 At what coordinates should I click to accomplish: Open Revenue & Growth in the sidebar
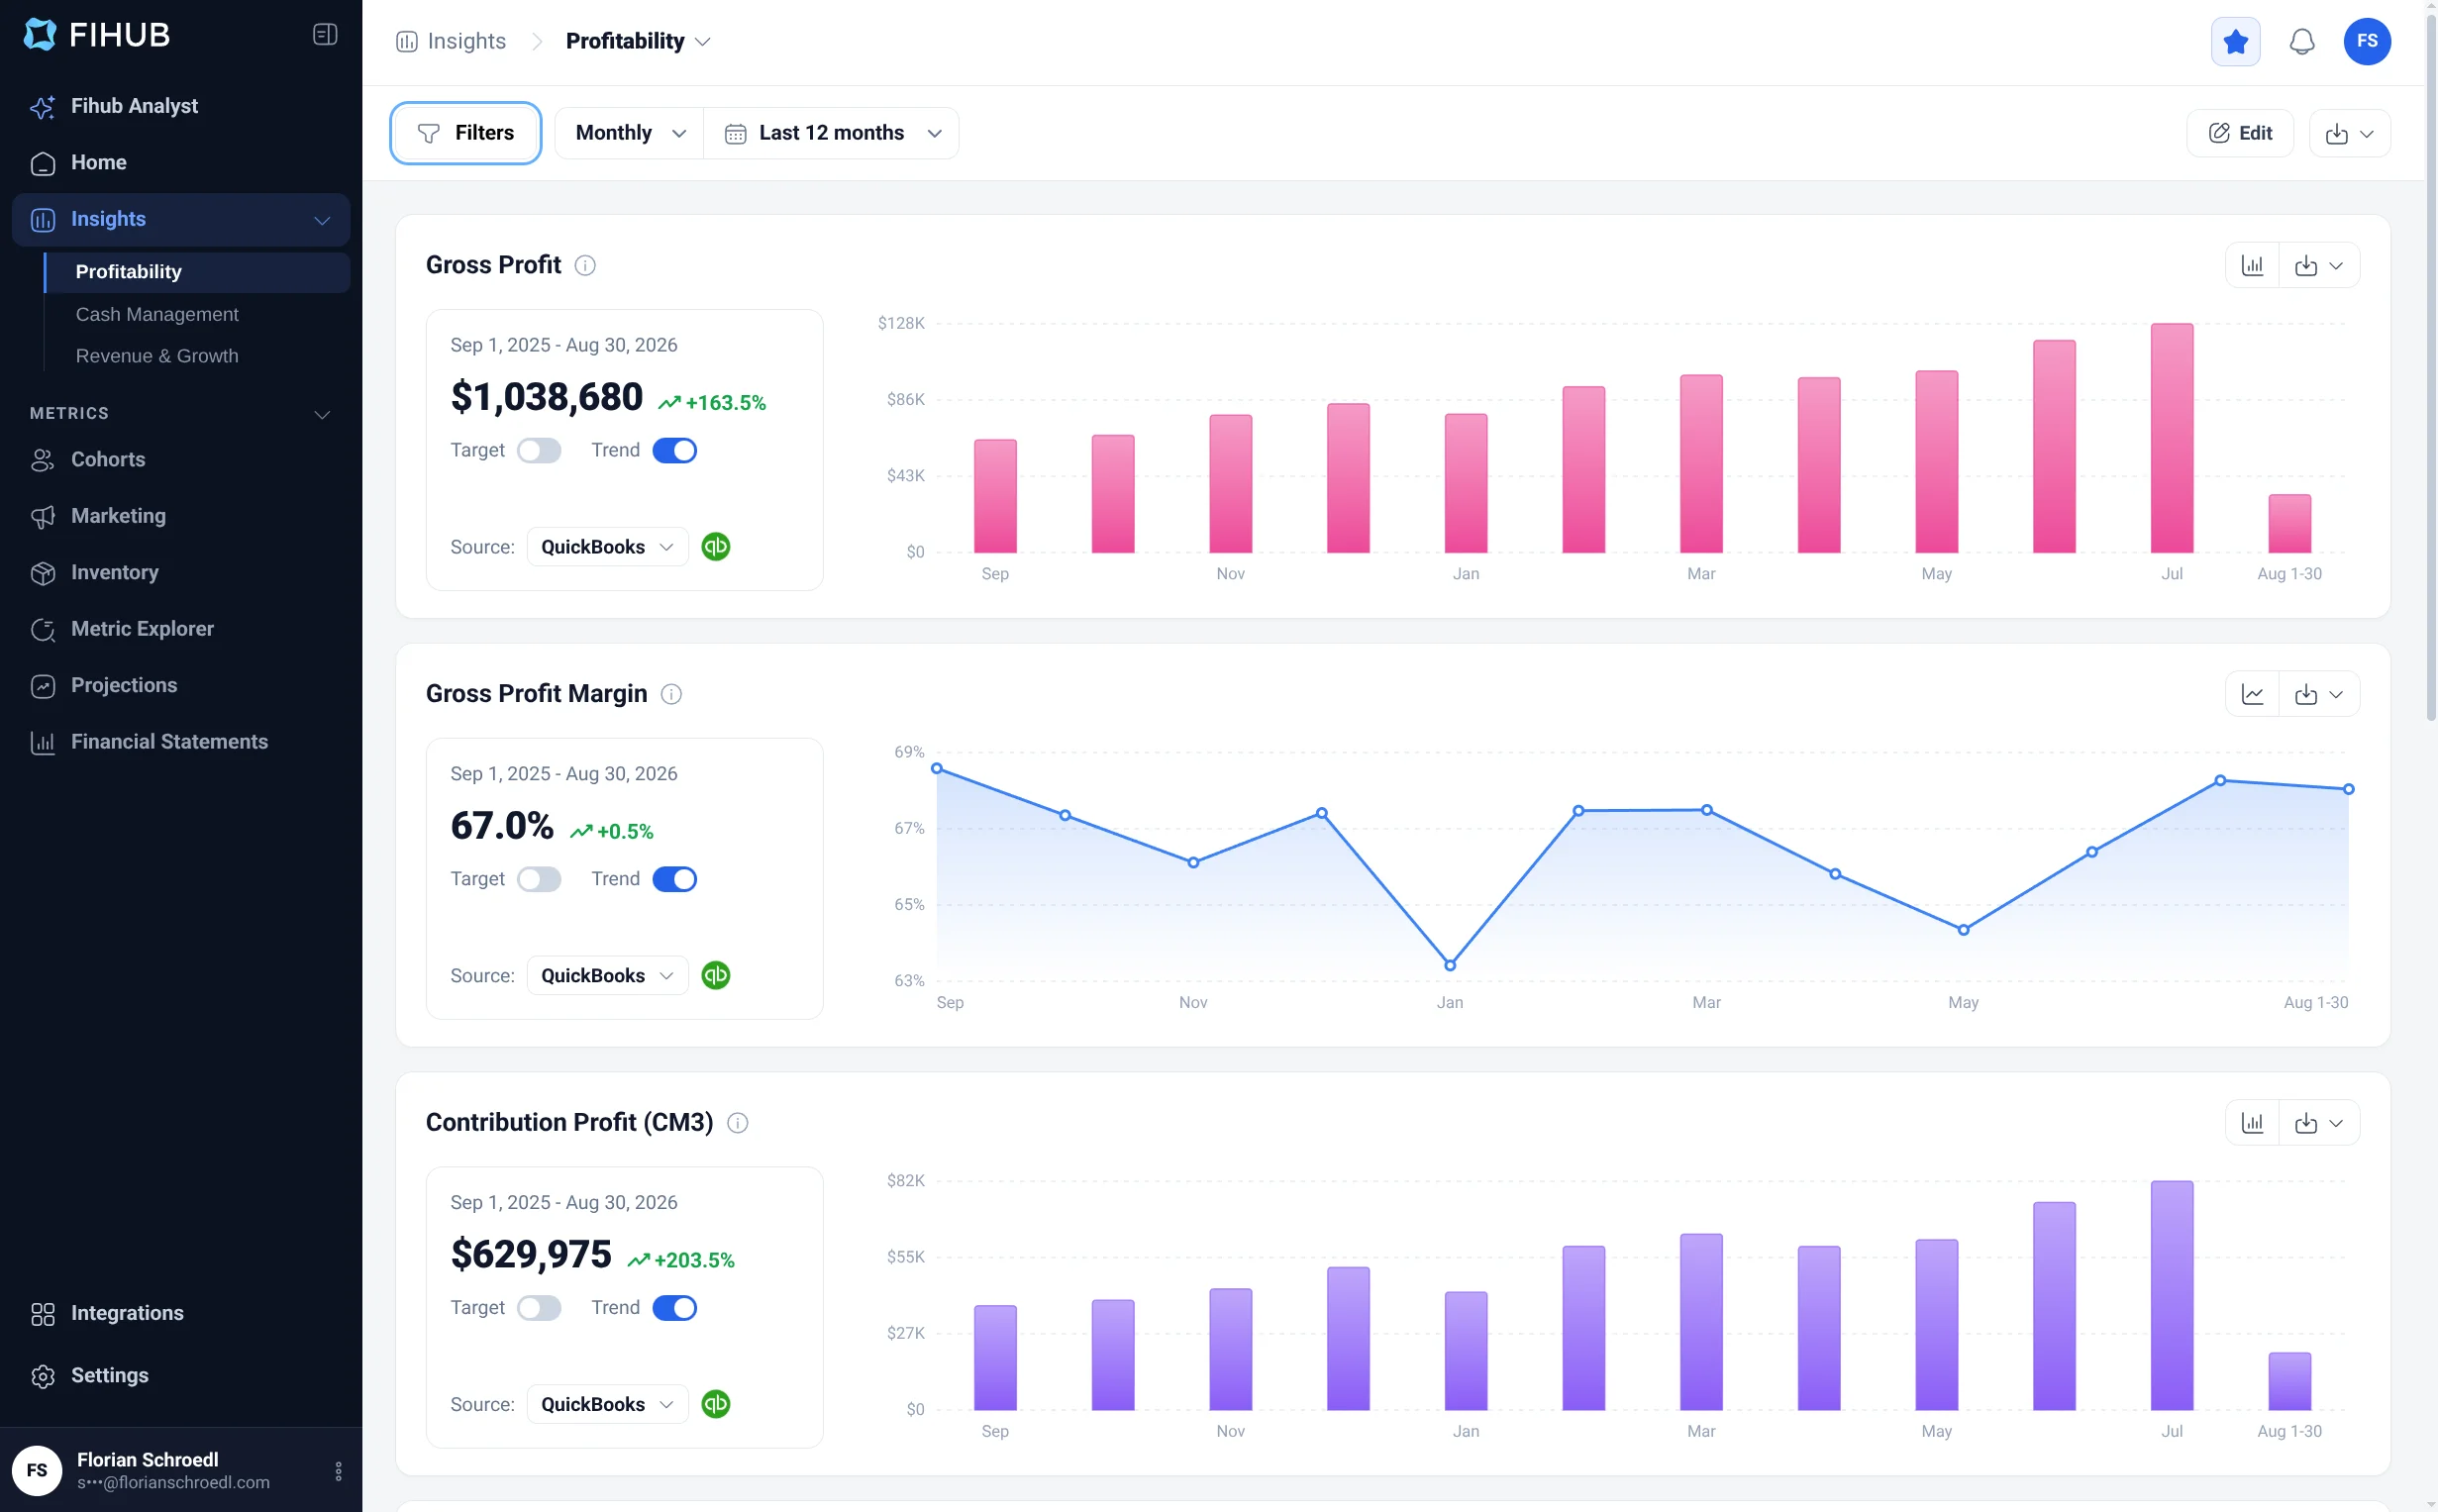click(x=157, y=357)
